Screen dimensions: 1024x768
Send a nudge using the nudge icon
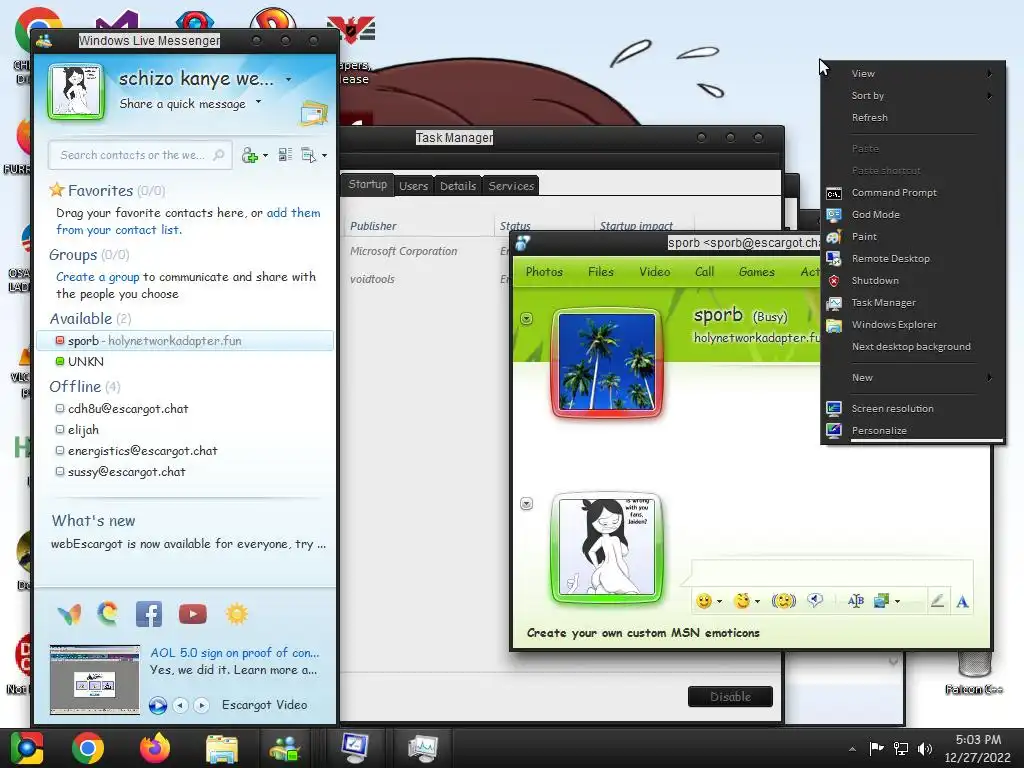click(783, 601)
